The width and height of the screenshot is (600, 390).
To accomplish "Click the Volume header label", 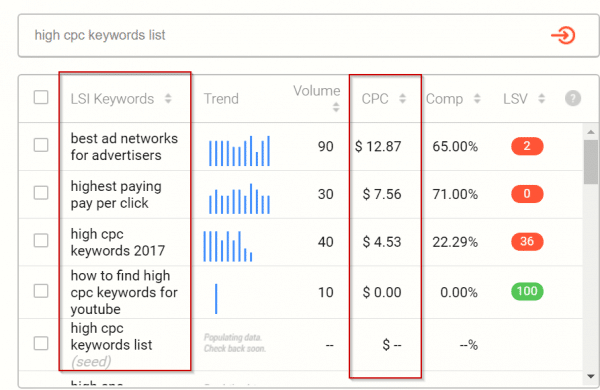I will pos(316,91).
